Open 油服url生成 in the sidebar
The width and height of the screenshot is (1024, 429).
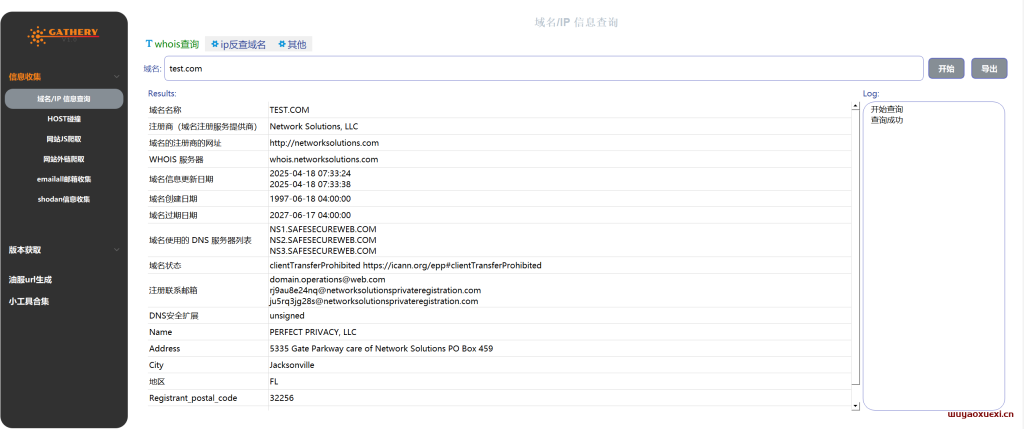click(30, 279)
